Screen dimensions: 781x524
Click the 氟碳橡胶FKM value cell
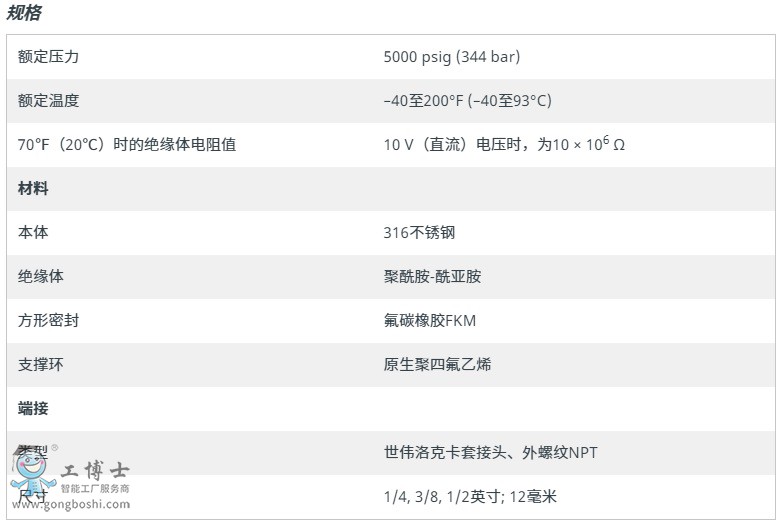(429, 321)
